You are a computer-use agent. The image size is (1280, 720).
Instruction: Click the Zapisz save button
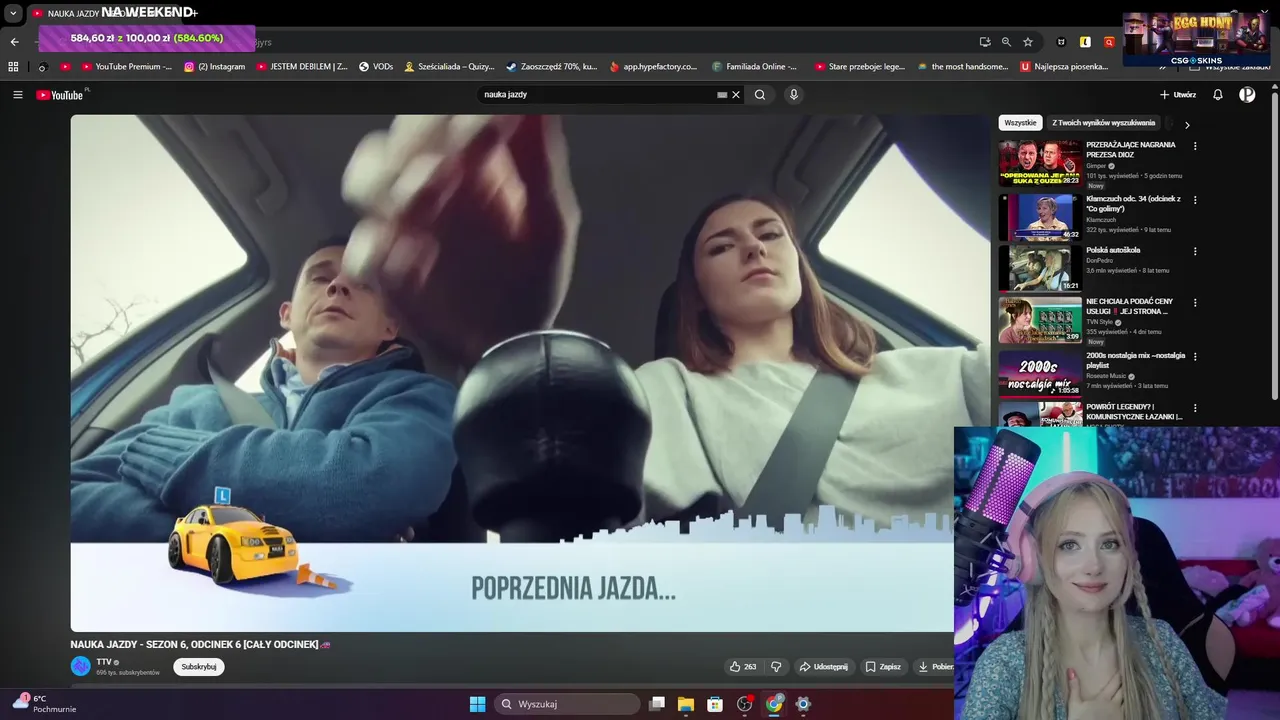[x=883, y=666]
